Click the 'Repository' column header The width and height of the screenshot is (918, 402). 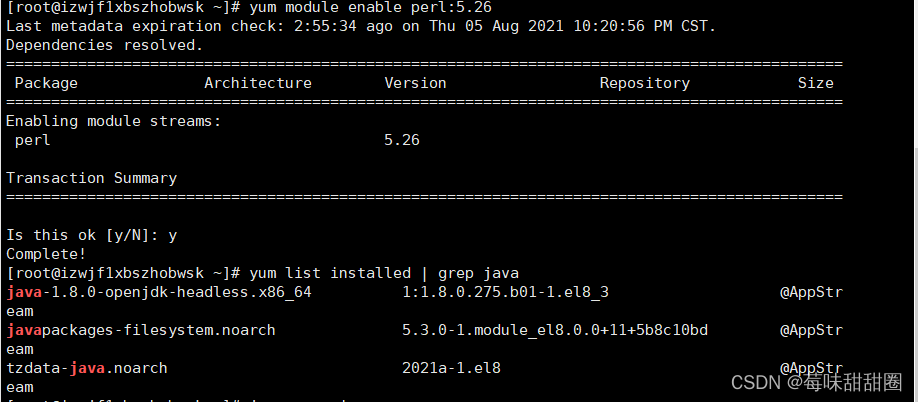pos(645,84)
